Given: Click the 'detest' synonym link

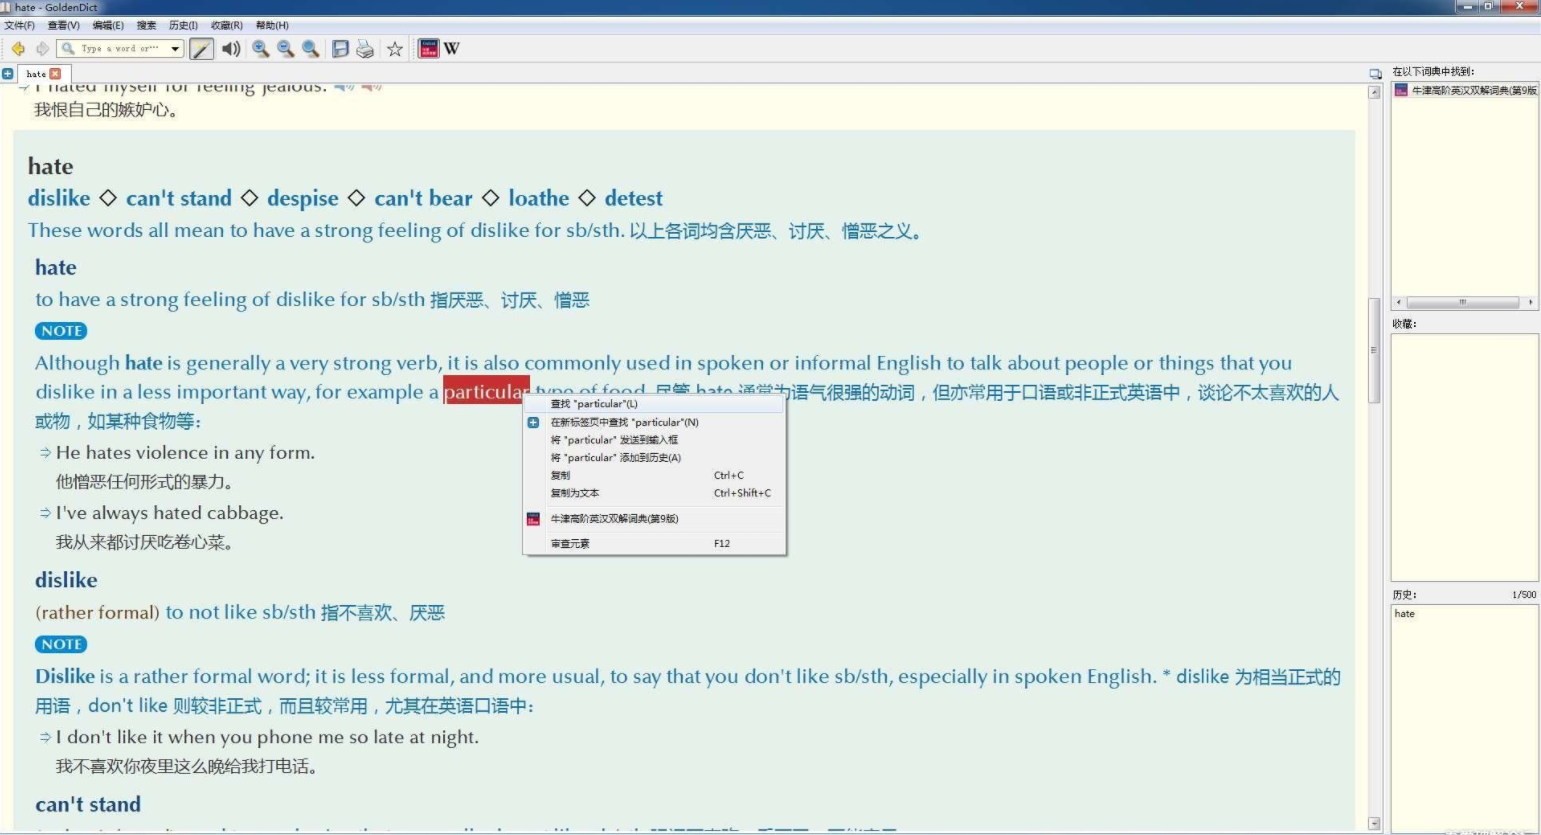Looking at the screenshot, I should point(634,198).
